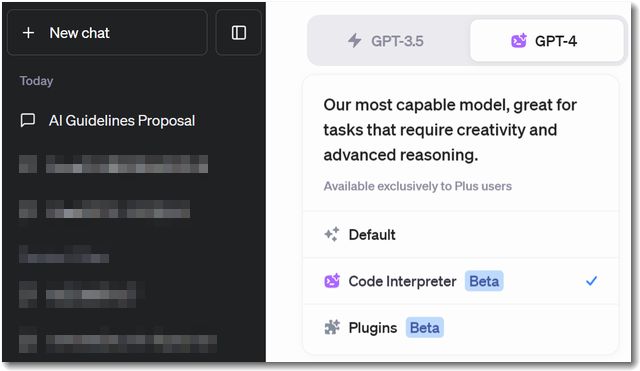Click the chat bubble icon beside AI Guidelines Proposal
The image size is (640, 371).
tap(28, 120)
